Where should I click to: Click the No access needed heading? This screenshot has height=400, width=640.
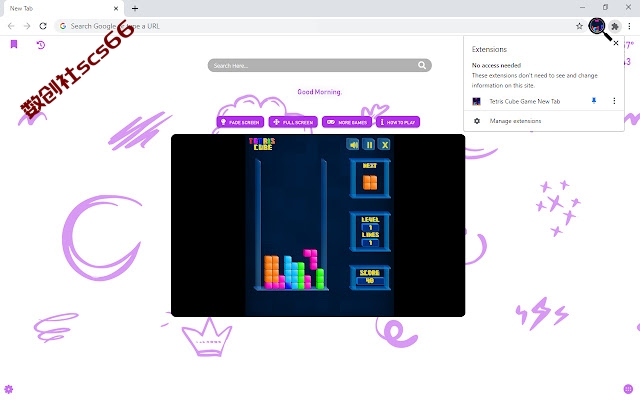(496, 65)
